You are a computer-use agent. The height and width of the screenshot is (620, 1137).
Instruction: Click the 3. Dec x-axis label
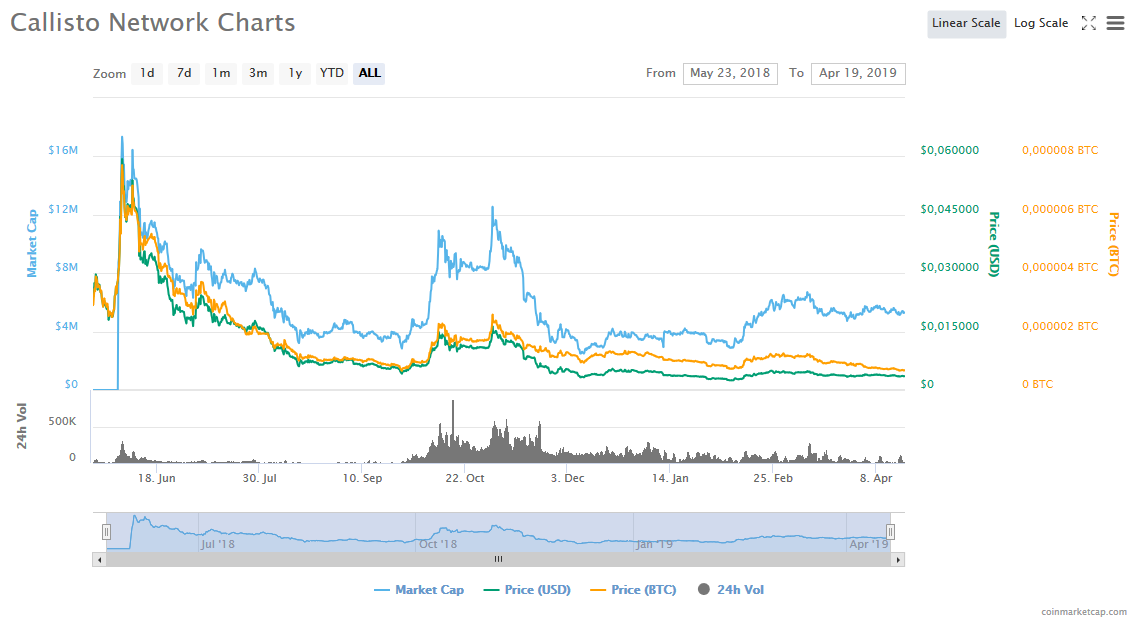tap(567, 479)
